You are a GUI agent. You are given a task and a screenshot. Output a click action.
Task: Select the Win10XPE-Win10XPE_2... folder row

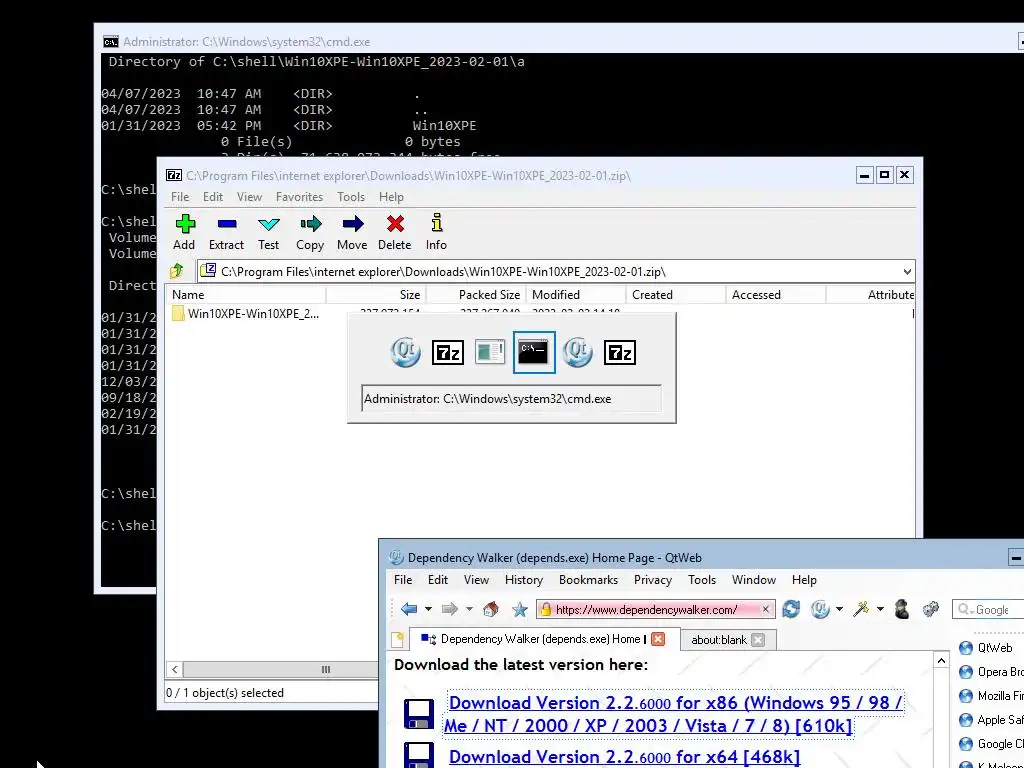(246, 314)
